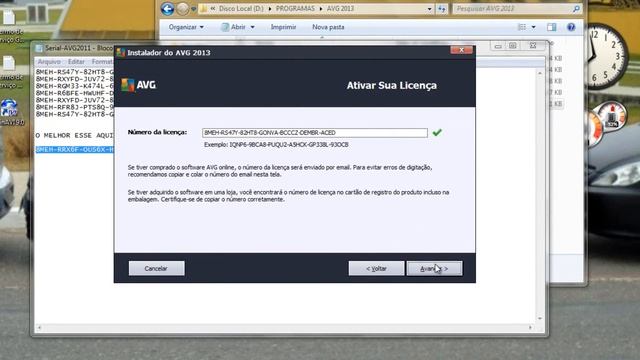Screen dimensions: 640x360
Task: Click into the Número da licença field
Action: click(x=315, y=133)
